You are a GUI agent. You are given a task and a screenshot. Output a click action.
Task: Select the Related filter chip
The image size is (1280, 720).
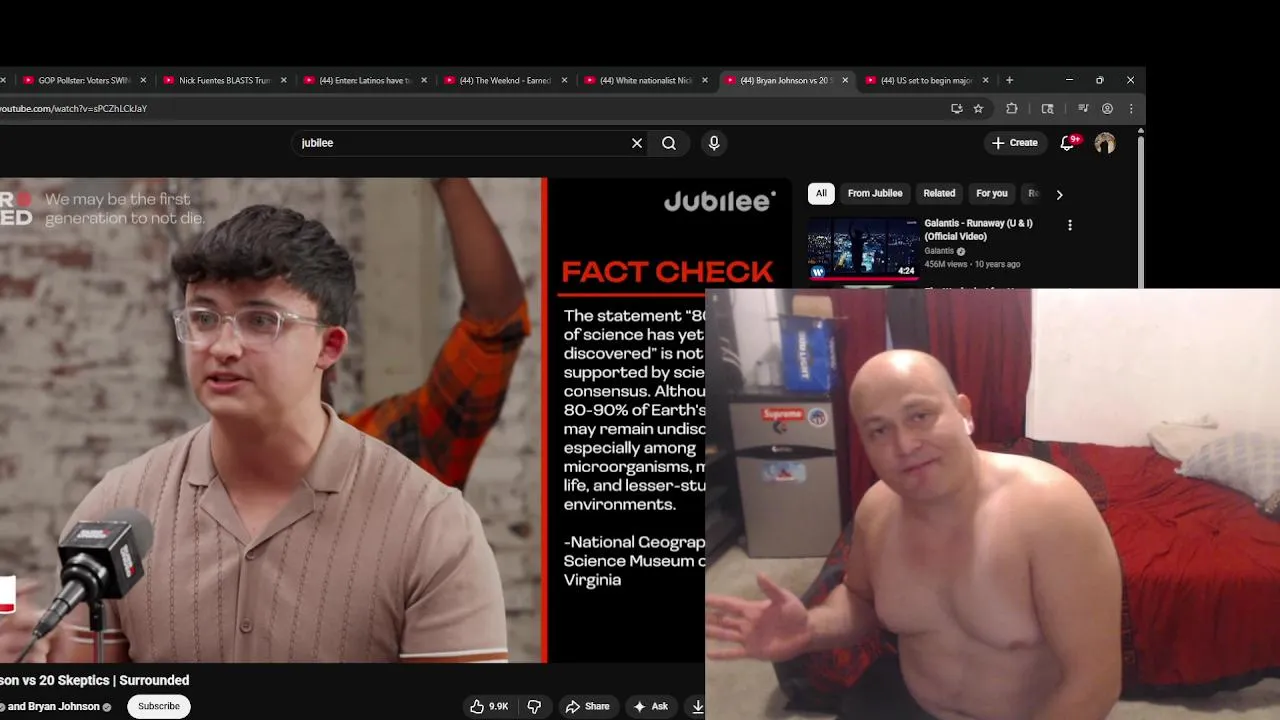point(939,193)
